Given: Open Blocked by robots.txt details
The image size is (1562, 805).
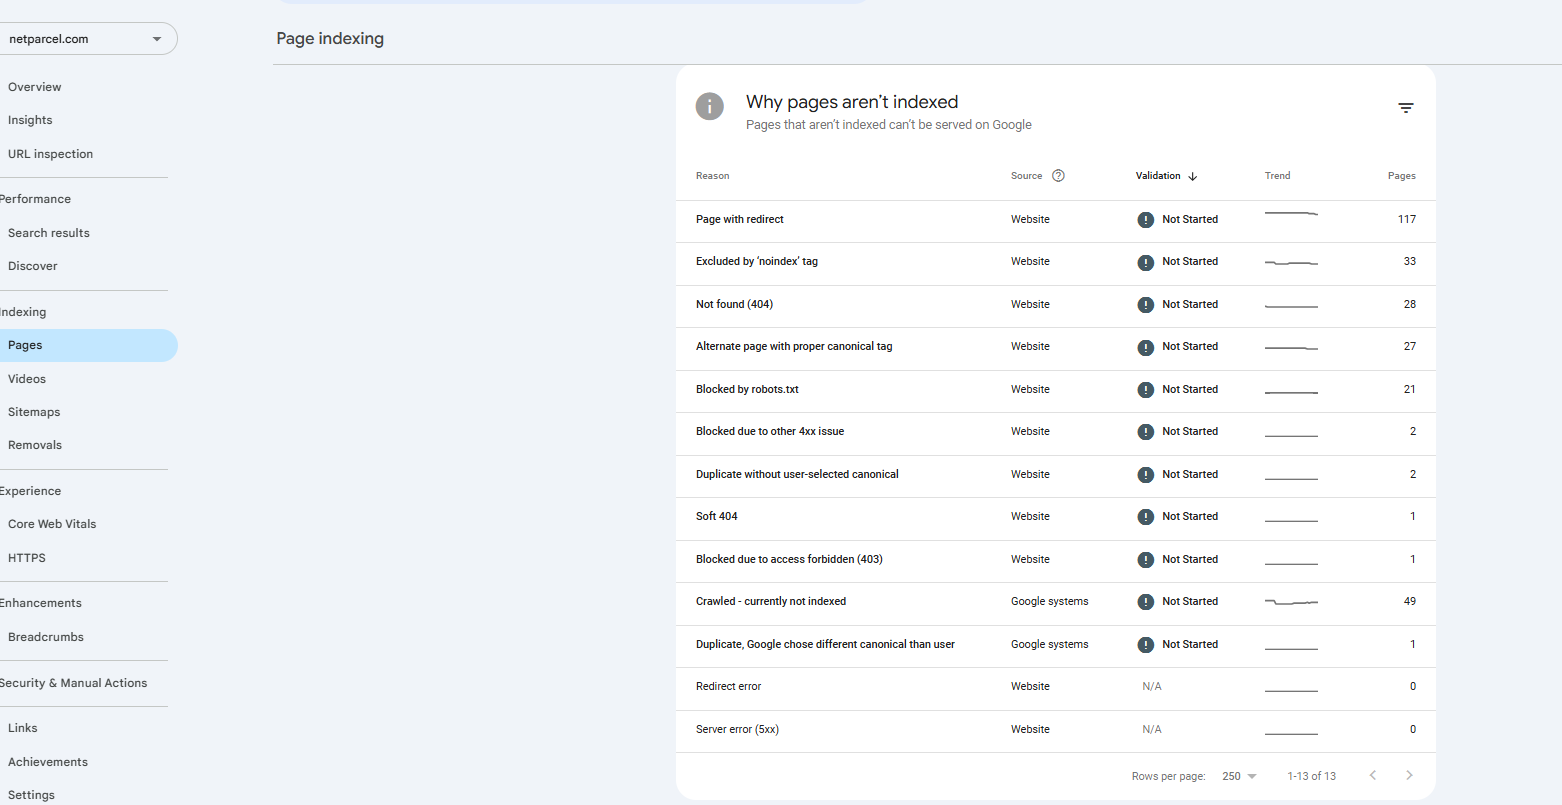Looking at the screenshot, I should [x=747, y=389].
